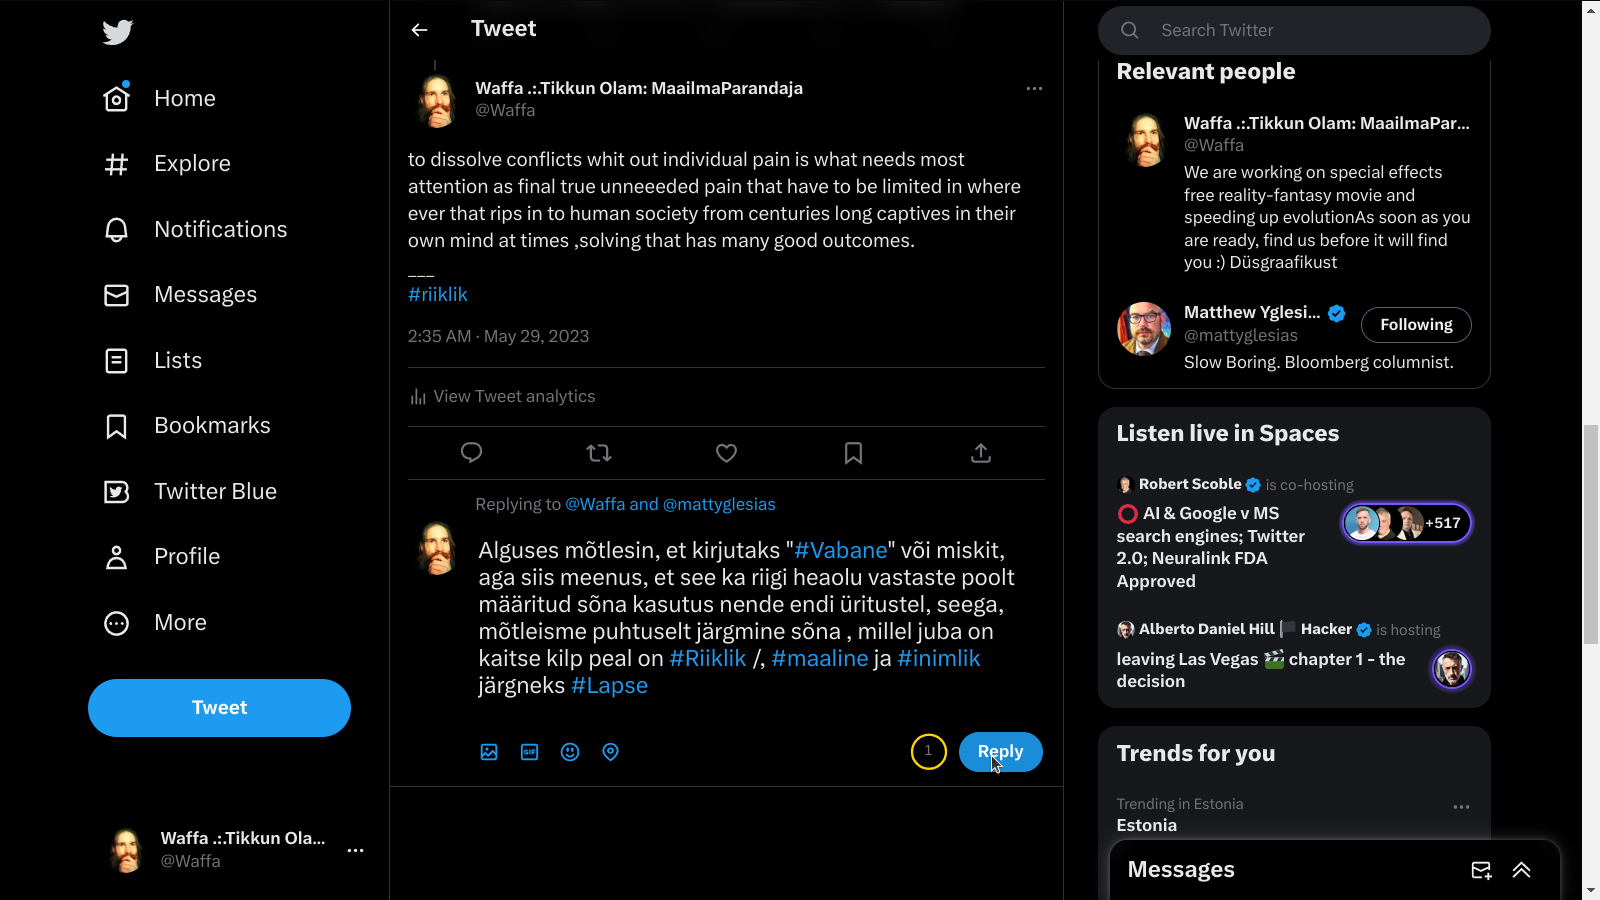Image resolution: width=1600 pixels, height=900 pixels.
Task: Toggle Following button for Matthew Yglesias
Action: (1416, 325)
